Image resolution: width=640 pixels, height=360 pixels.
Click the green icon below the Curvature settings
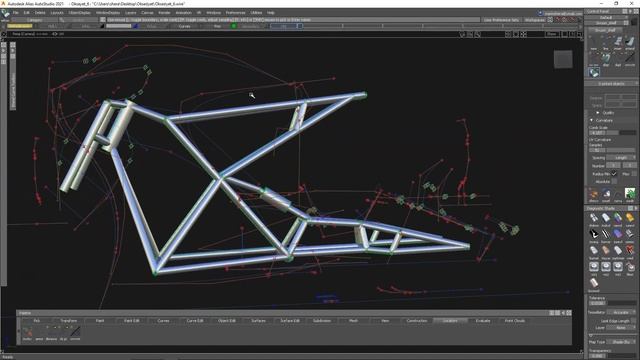[x=630, y=194]
